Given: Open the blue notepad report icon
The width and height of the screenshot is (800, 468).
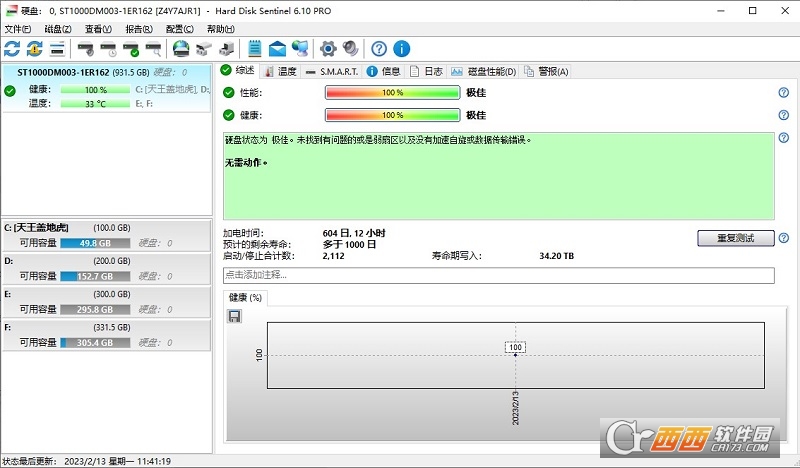Looking at the screenshot, I should click(255, 49).
